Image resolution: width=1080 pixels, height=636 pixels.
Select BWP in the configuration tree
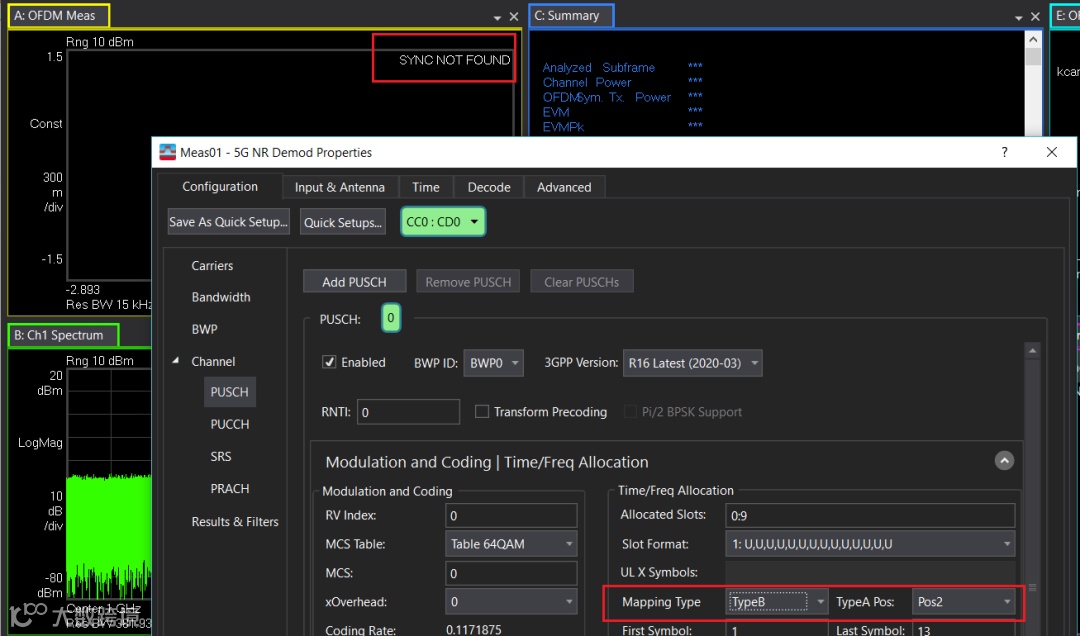pos(205,329)
